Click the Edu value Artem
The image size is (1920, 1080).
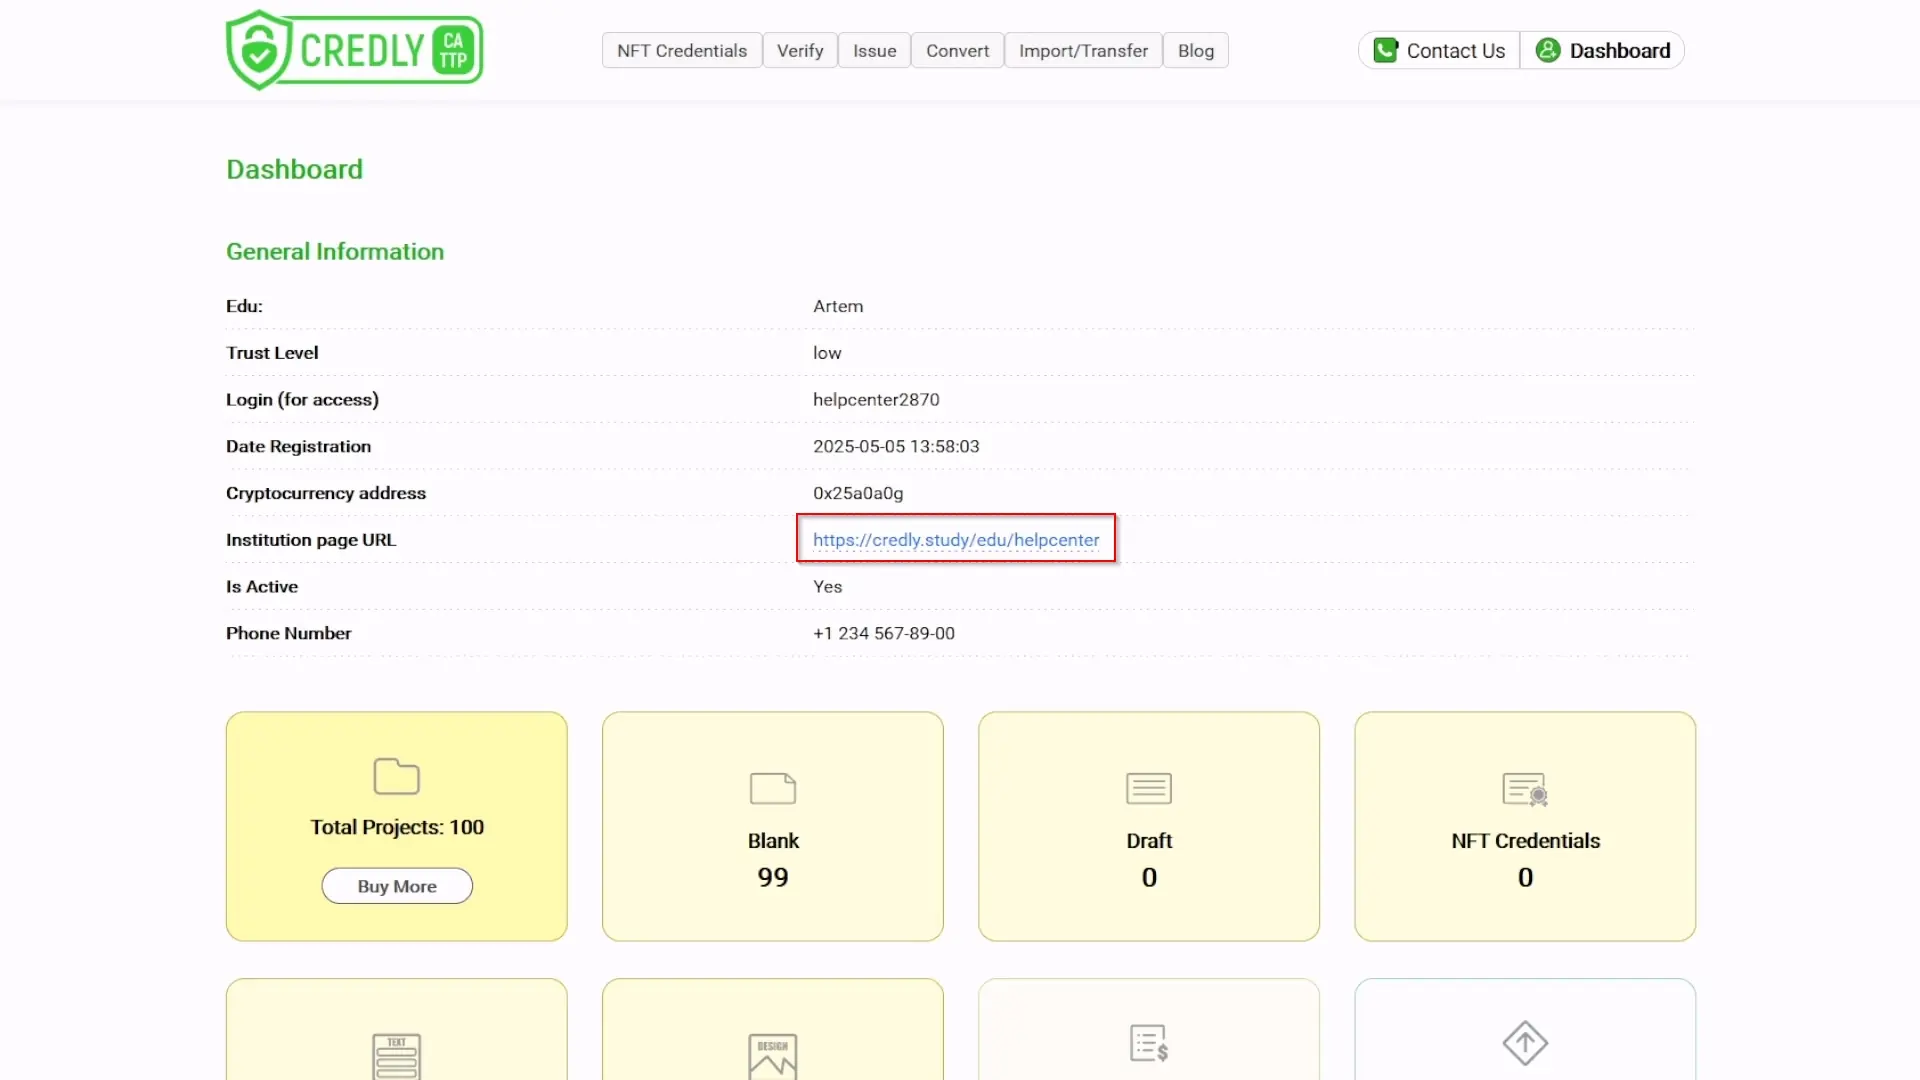coord(838,306)
